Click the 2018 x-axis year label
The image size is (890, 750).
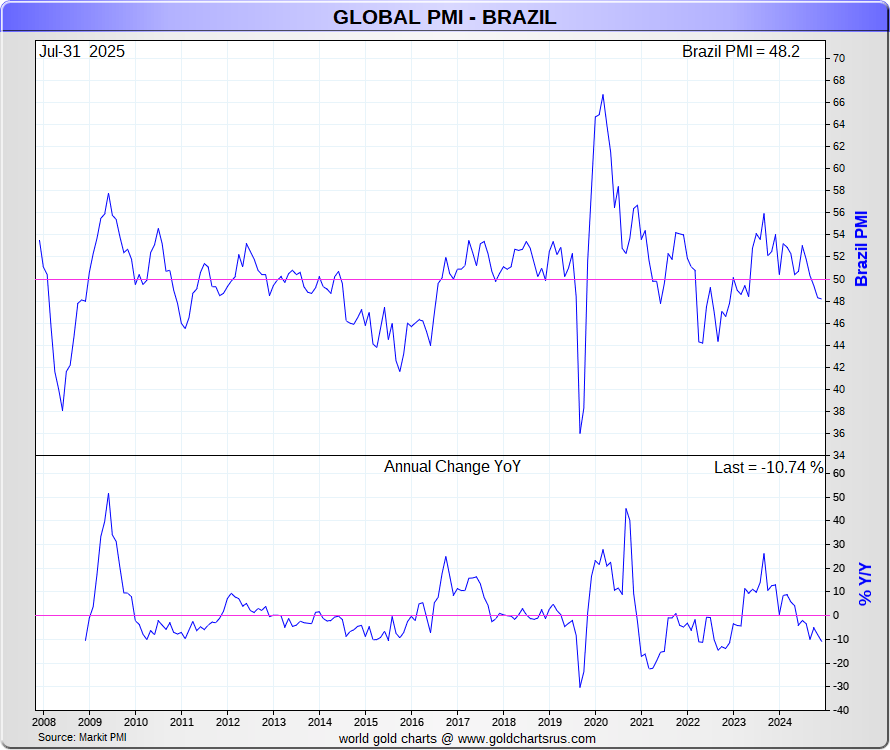pos(503,722)
